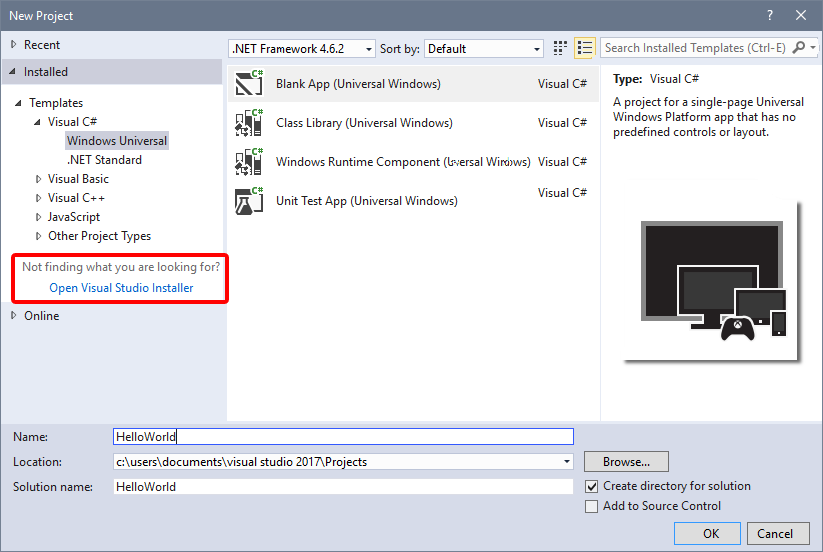
Task: Click the Unit Test App template icon
Action: point(249,201)
